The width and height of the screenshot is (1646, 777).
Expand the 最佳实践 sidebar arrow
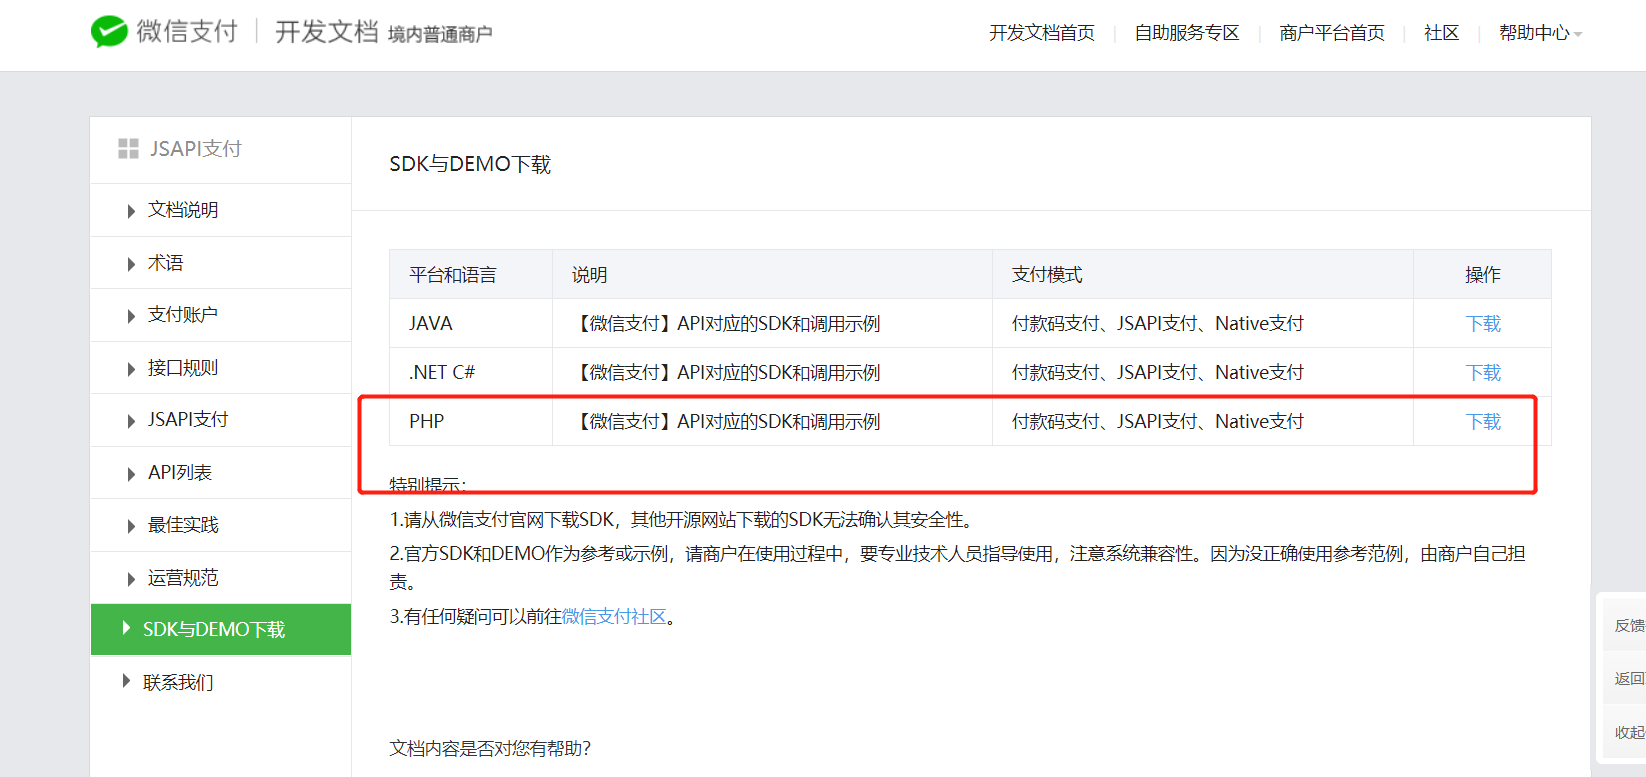coord(131,526)
